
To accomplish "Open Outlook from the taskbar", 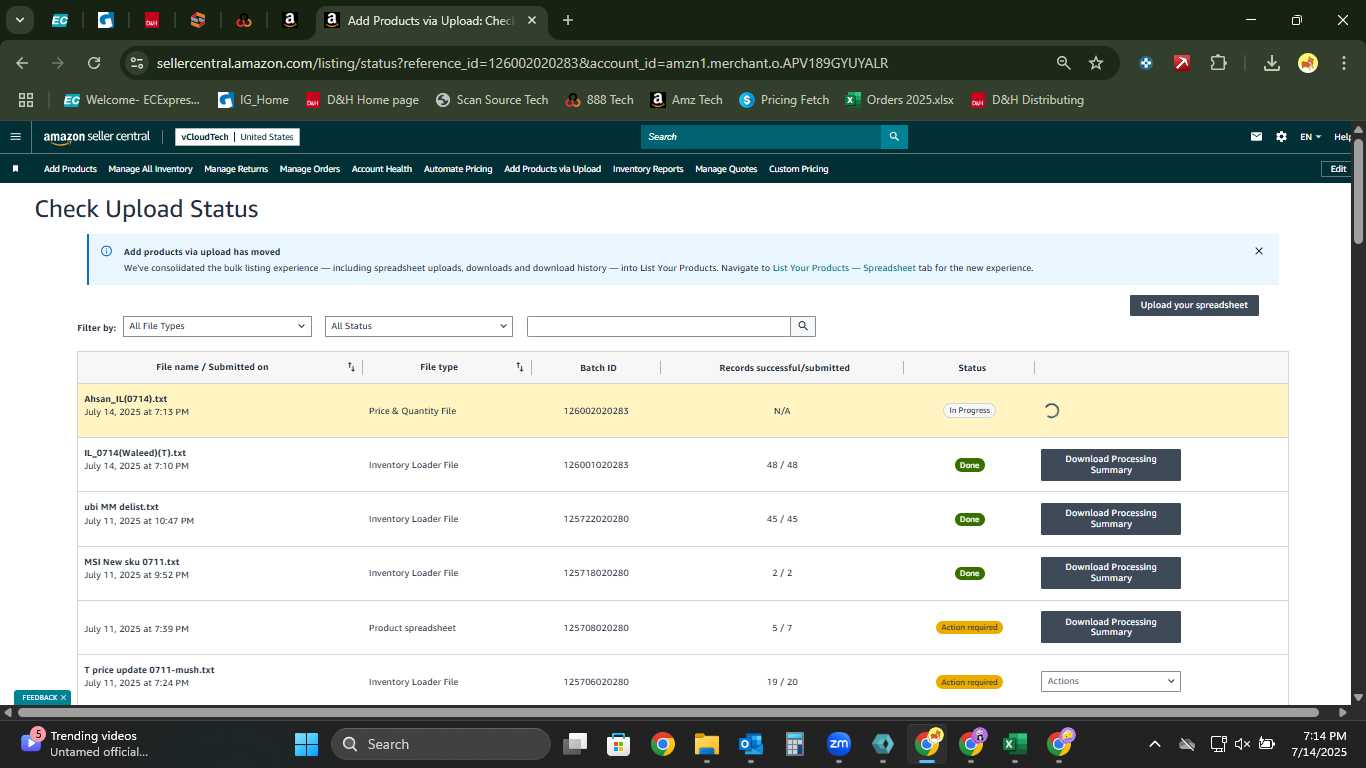I will tap(751, 744).
